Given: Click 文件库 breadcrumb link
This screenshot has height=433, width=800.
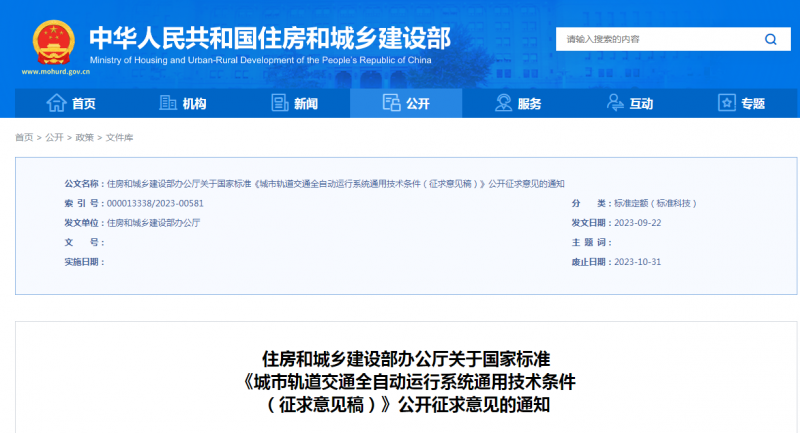Looking at the screenshot, I should point(119,137).
